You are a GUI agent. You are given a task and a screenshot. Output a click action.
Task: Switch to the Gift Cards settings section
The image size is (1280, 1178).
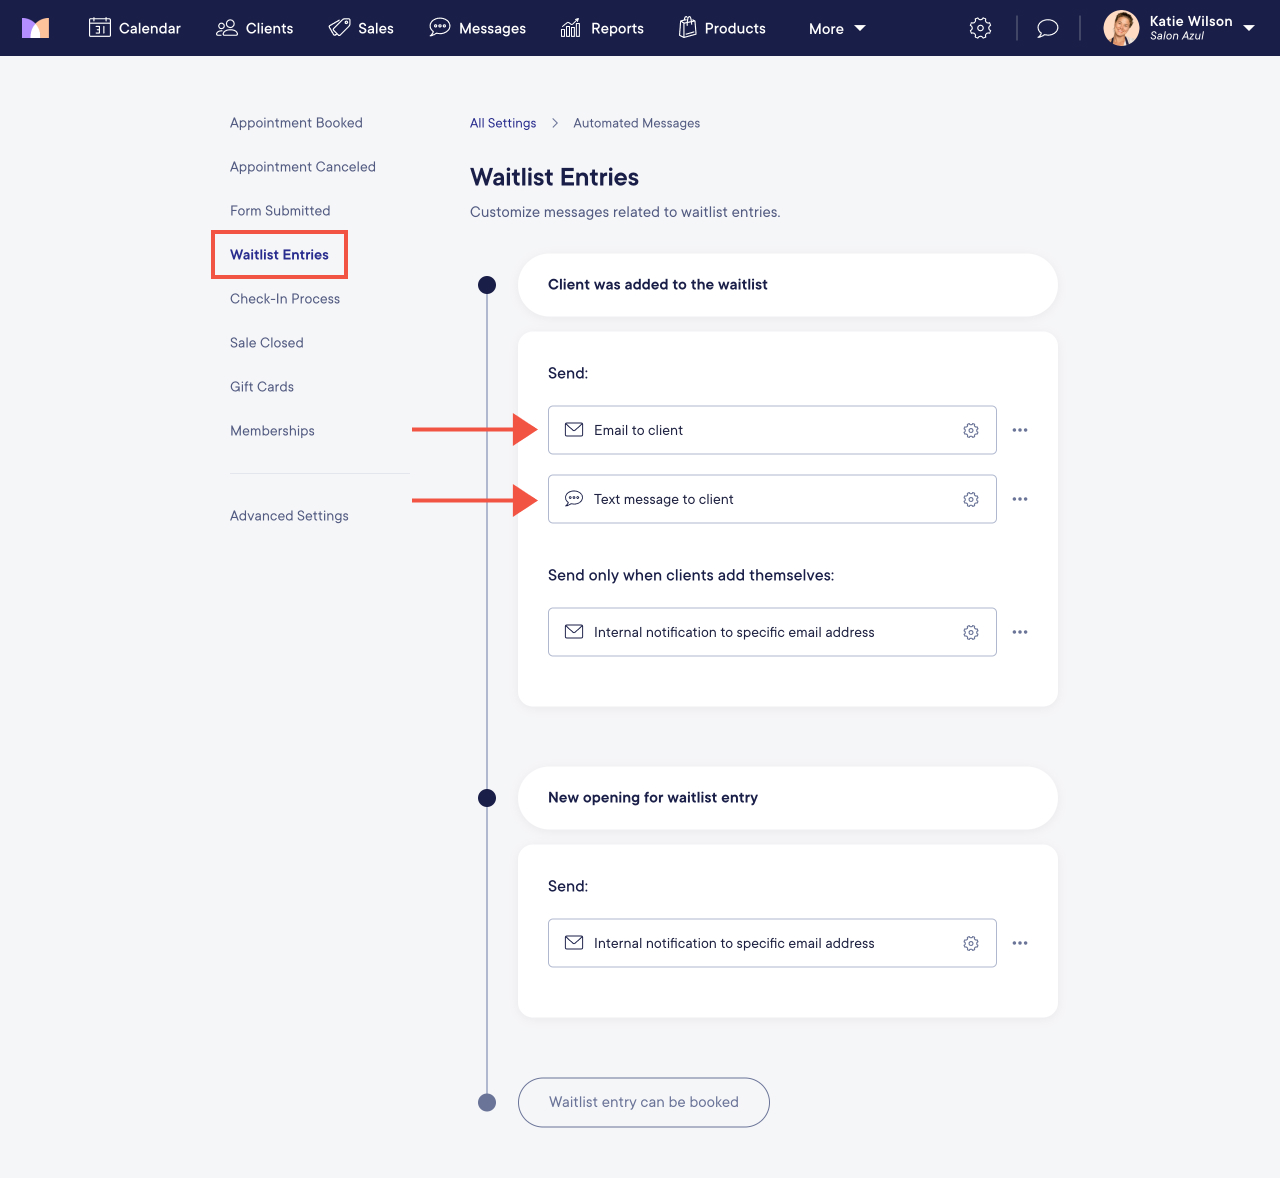click(x=261, y=386)
